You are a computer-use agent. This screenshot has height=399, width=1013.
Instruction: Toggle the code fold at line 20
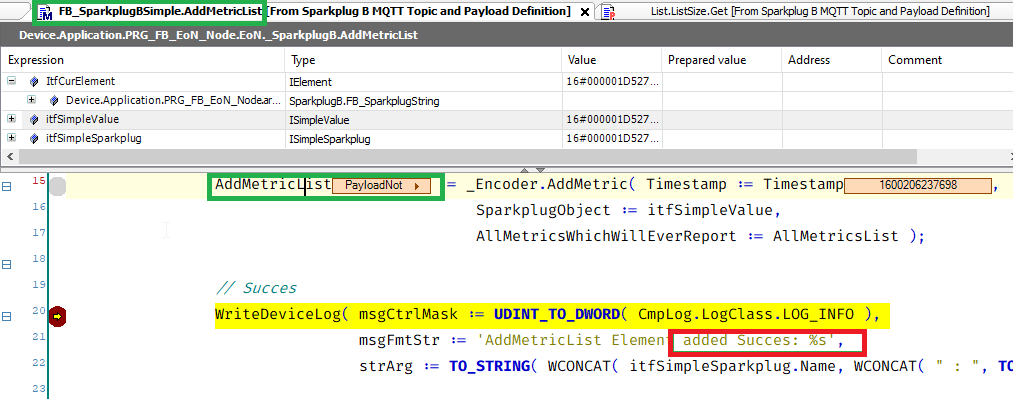point(6,316)
